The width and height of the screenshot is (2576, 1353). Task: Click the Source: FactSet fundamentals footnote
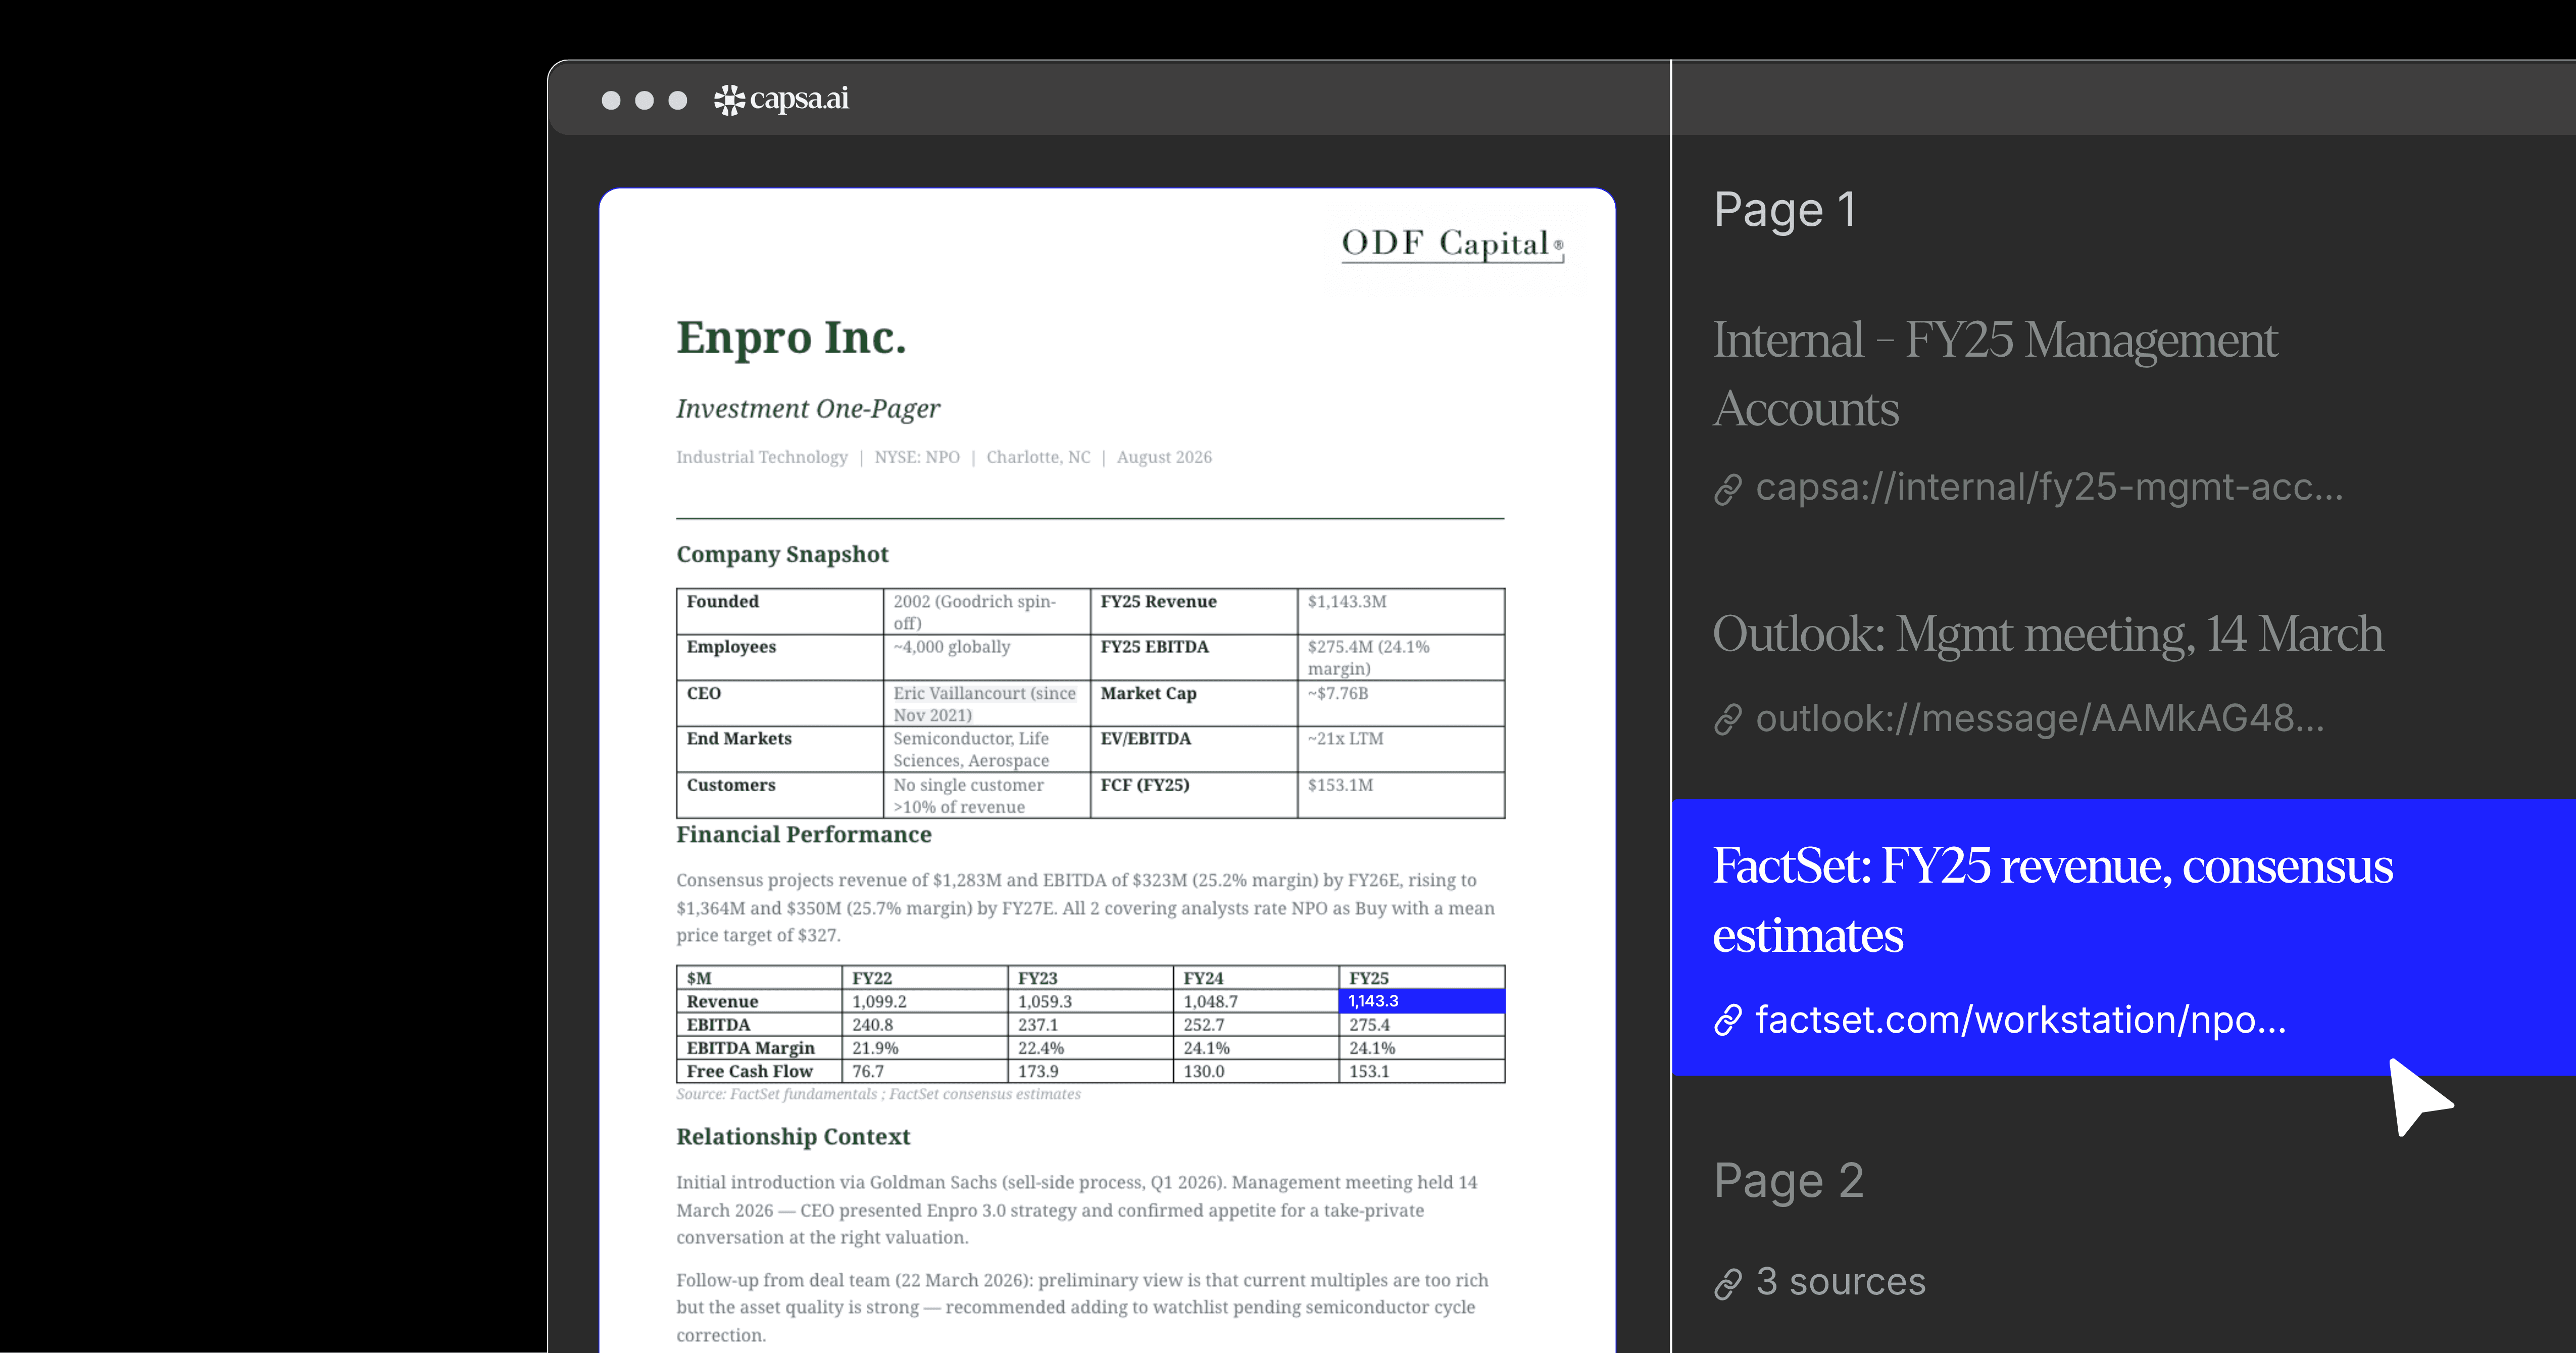coord(878,1094)
